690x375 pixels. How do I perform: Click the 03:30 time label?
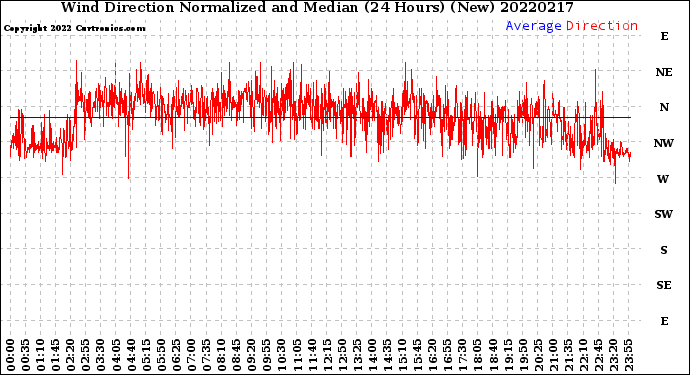[101, 356]
